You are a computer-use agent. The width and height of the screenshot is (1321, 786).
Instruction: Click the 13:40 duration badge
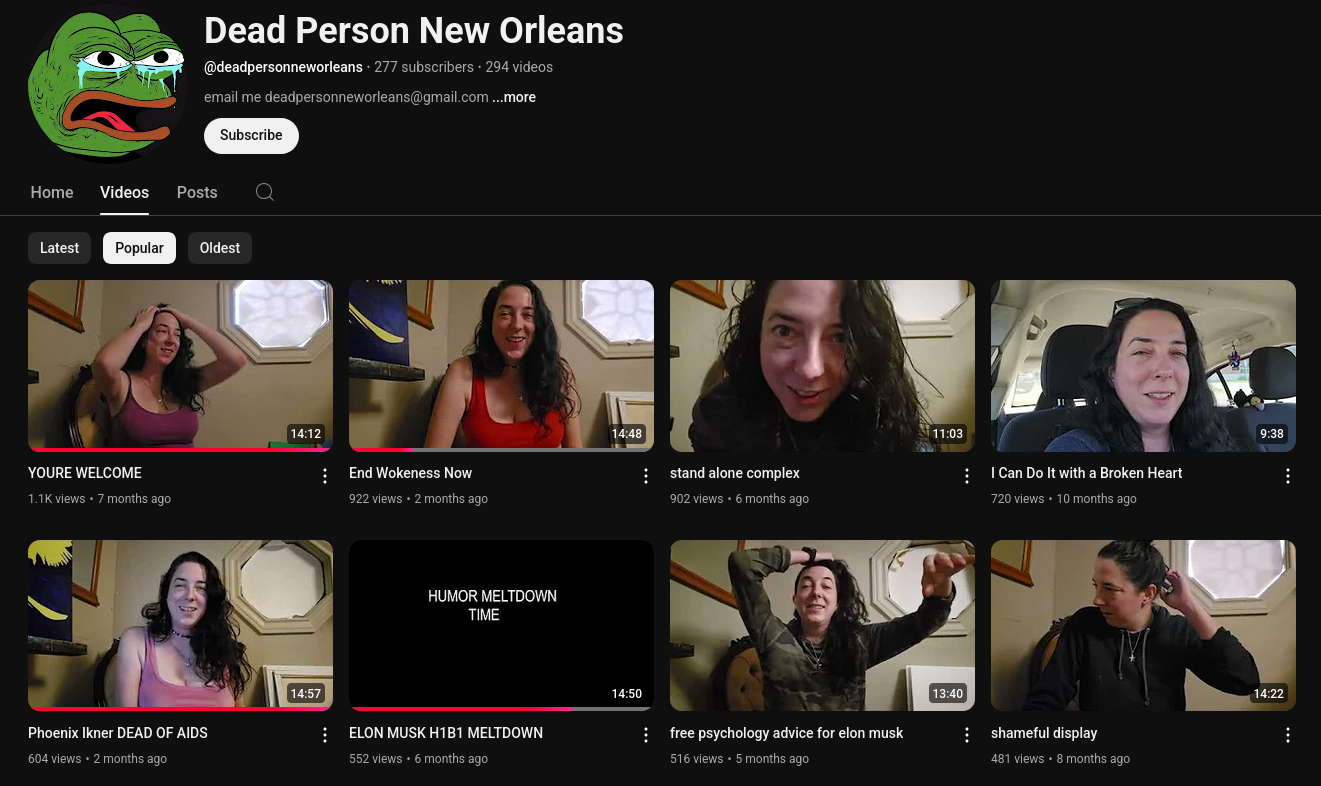[947, 694]
